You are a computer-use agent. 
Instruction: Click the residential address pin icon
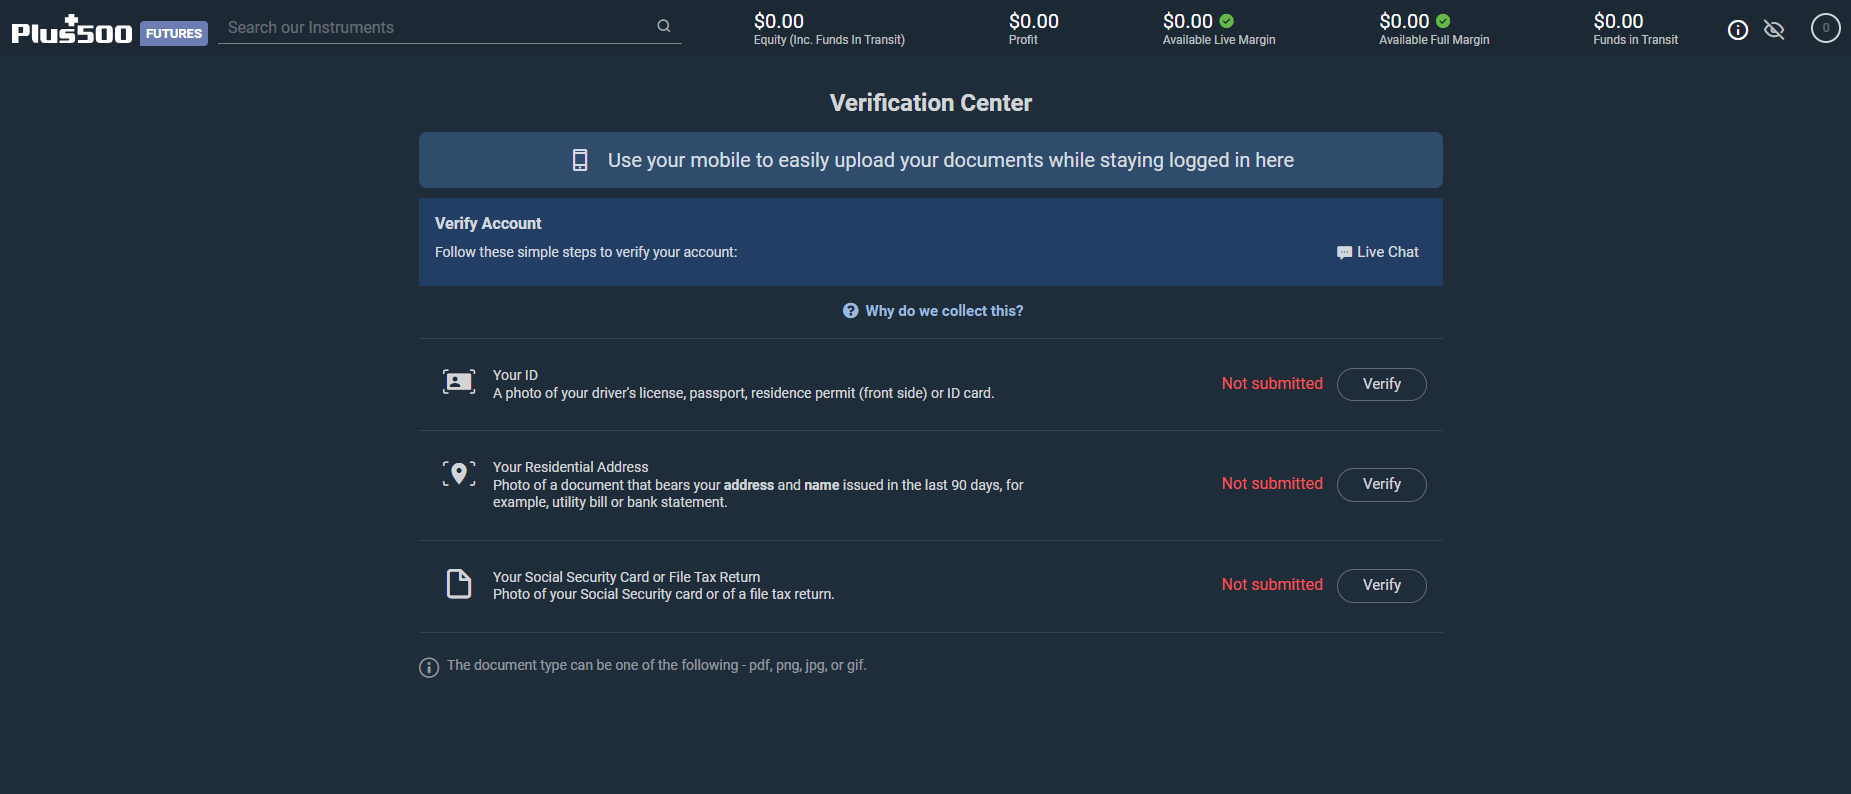pos(459,474)
